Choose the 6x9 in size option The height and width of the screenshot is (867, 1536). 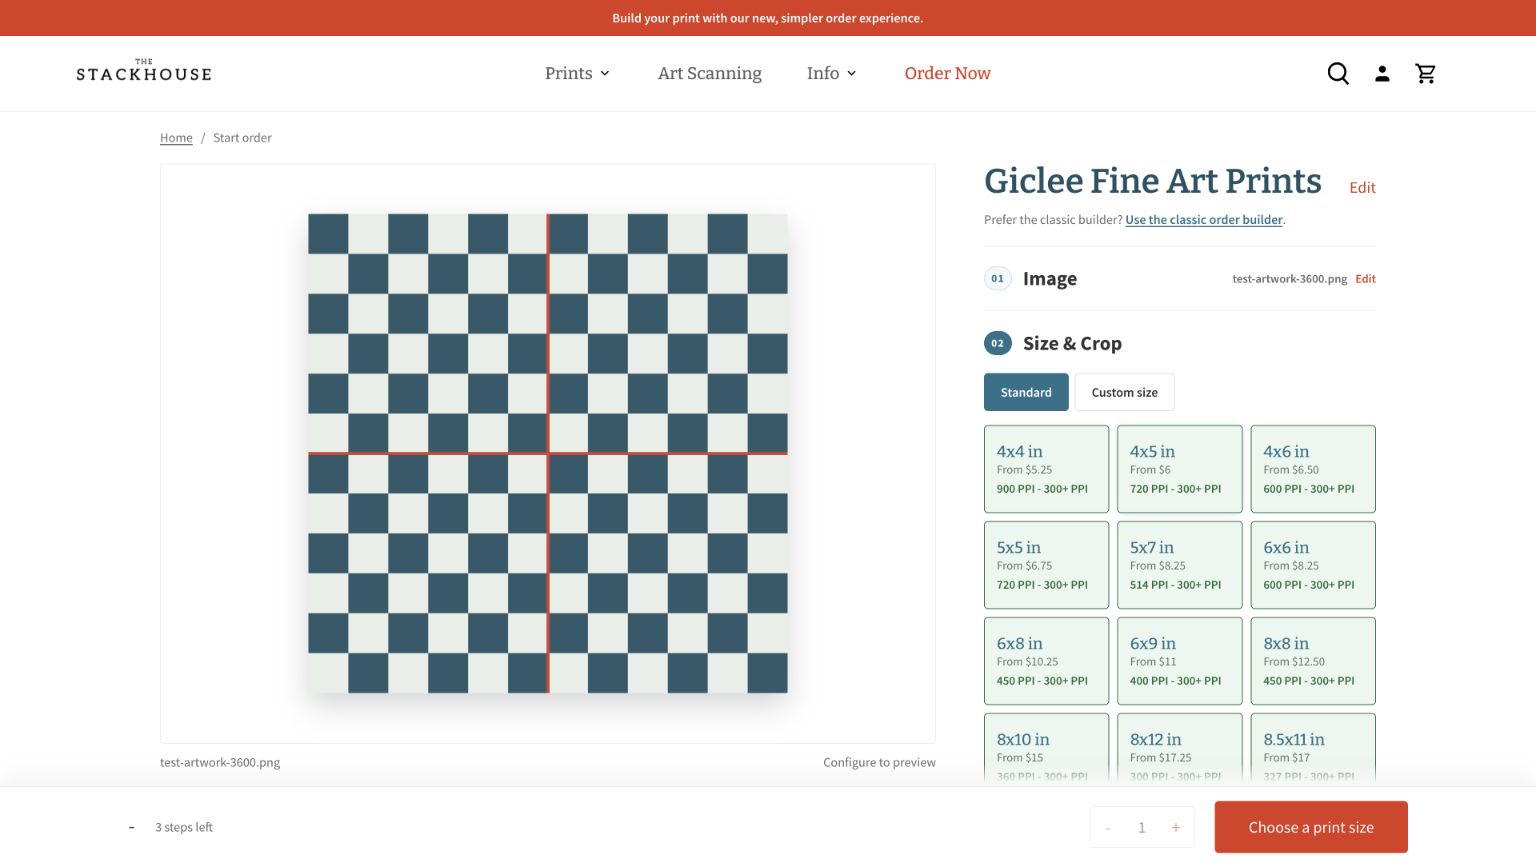point(1180,661)
